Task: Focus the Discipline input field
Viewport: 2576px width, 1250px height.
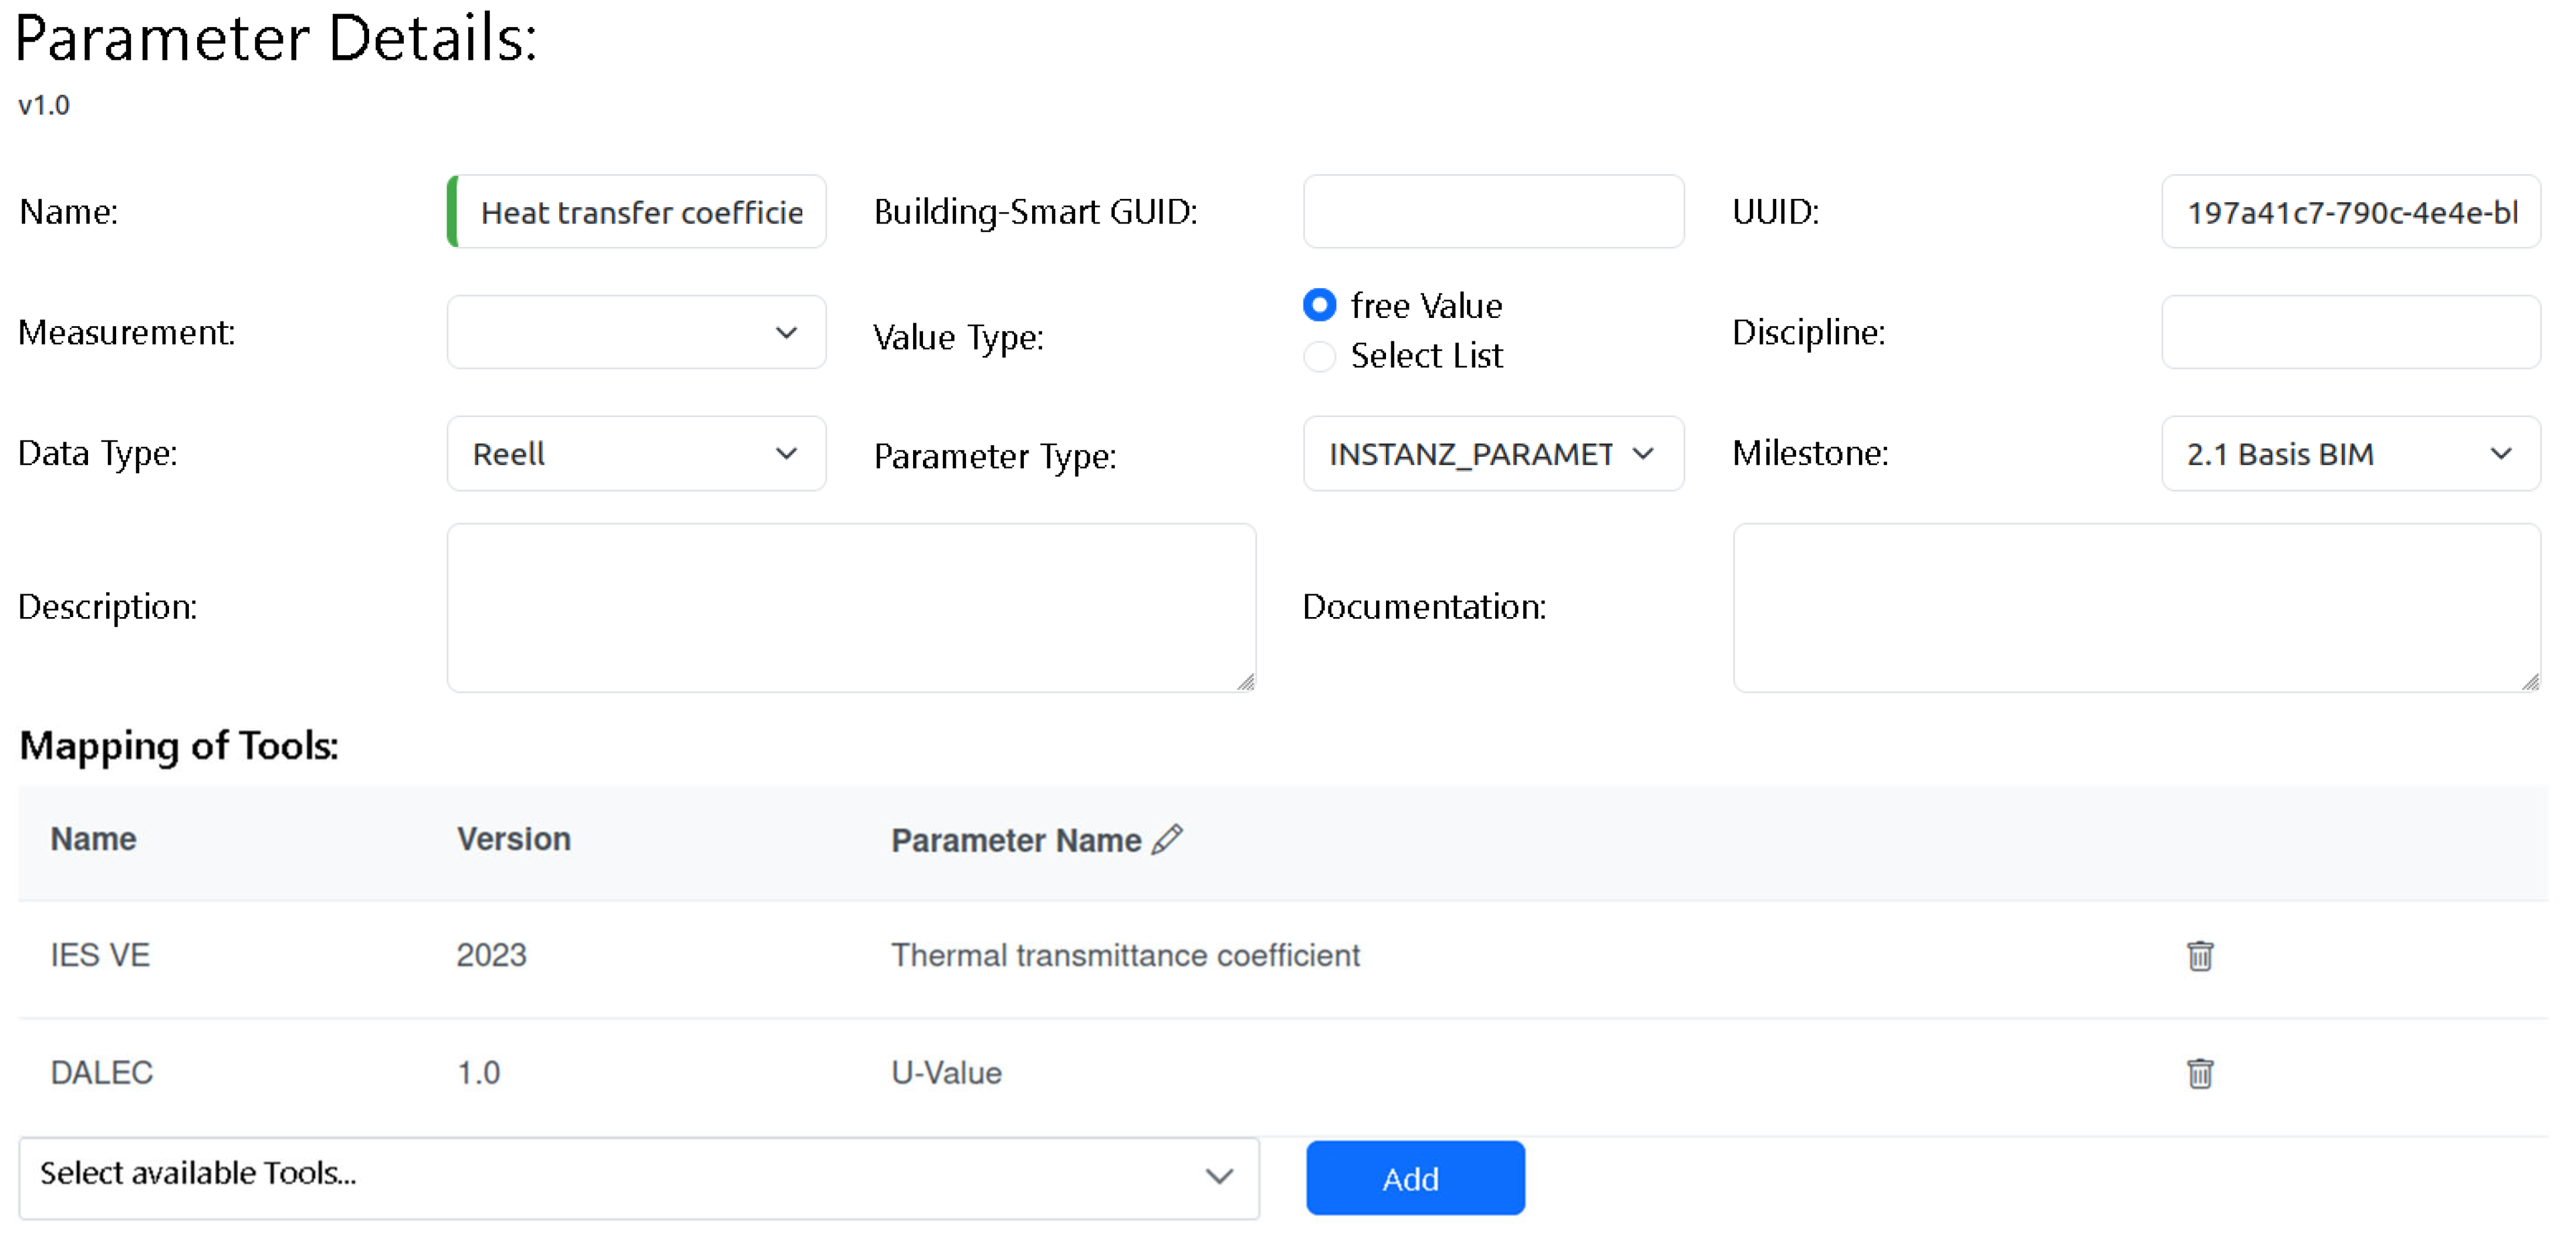Action: 2350,332
